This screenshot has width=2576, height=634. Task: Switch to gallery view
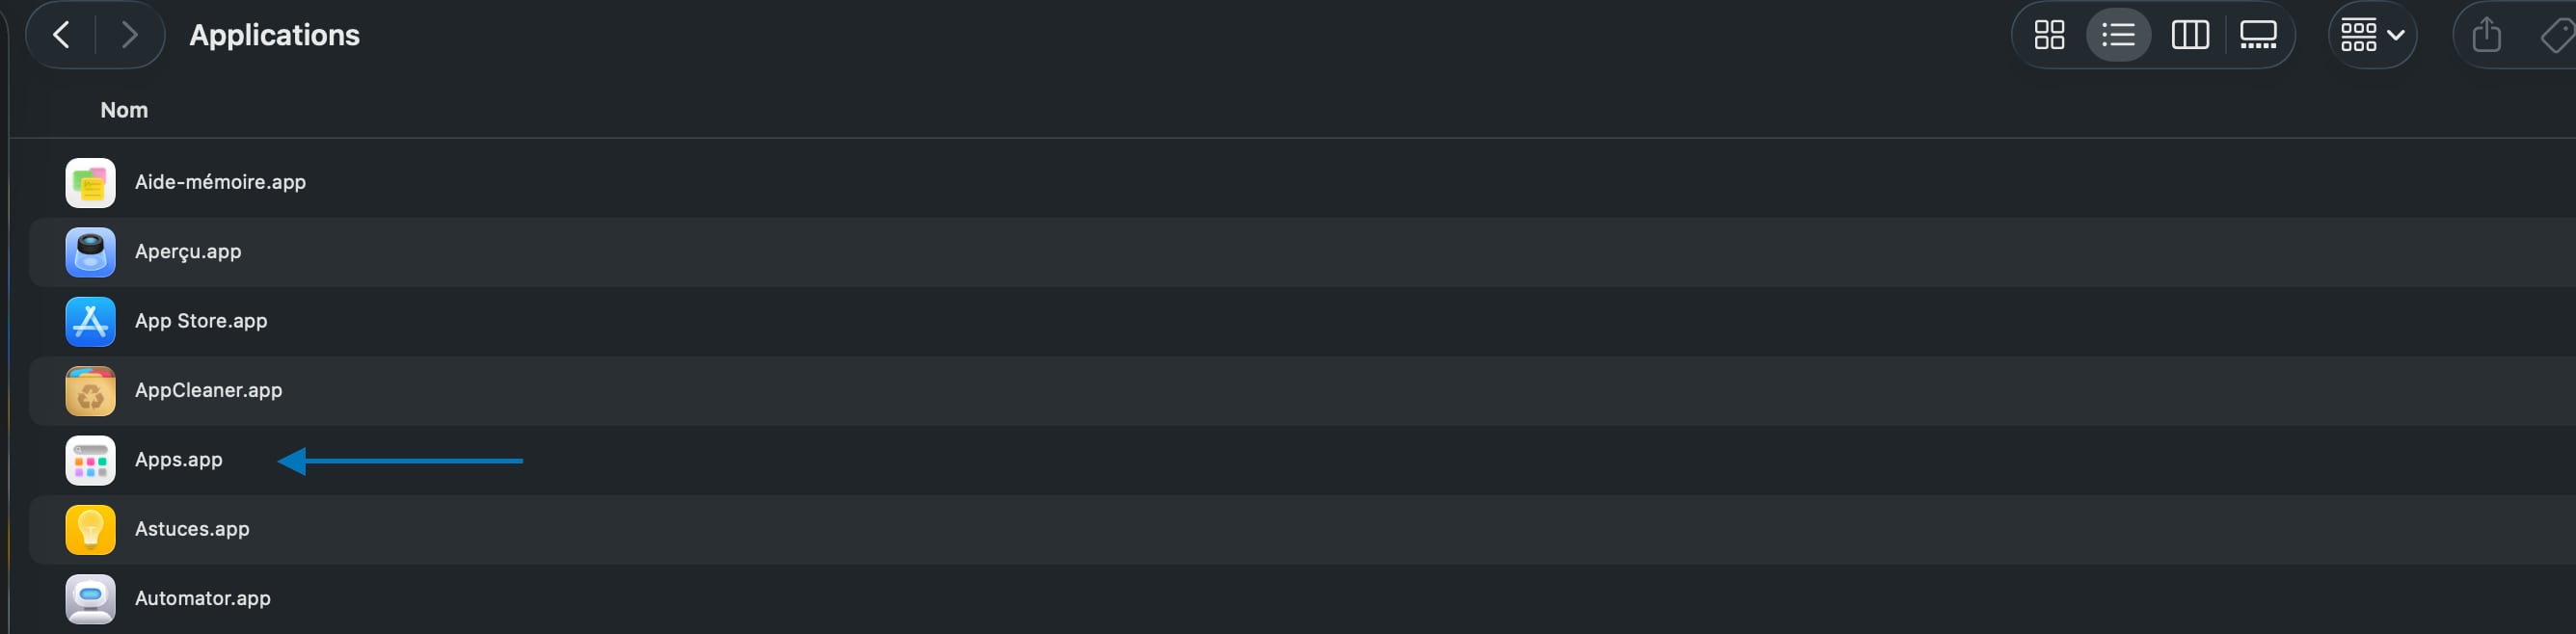click(2258, 36)
